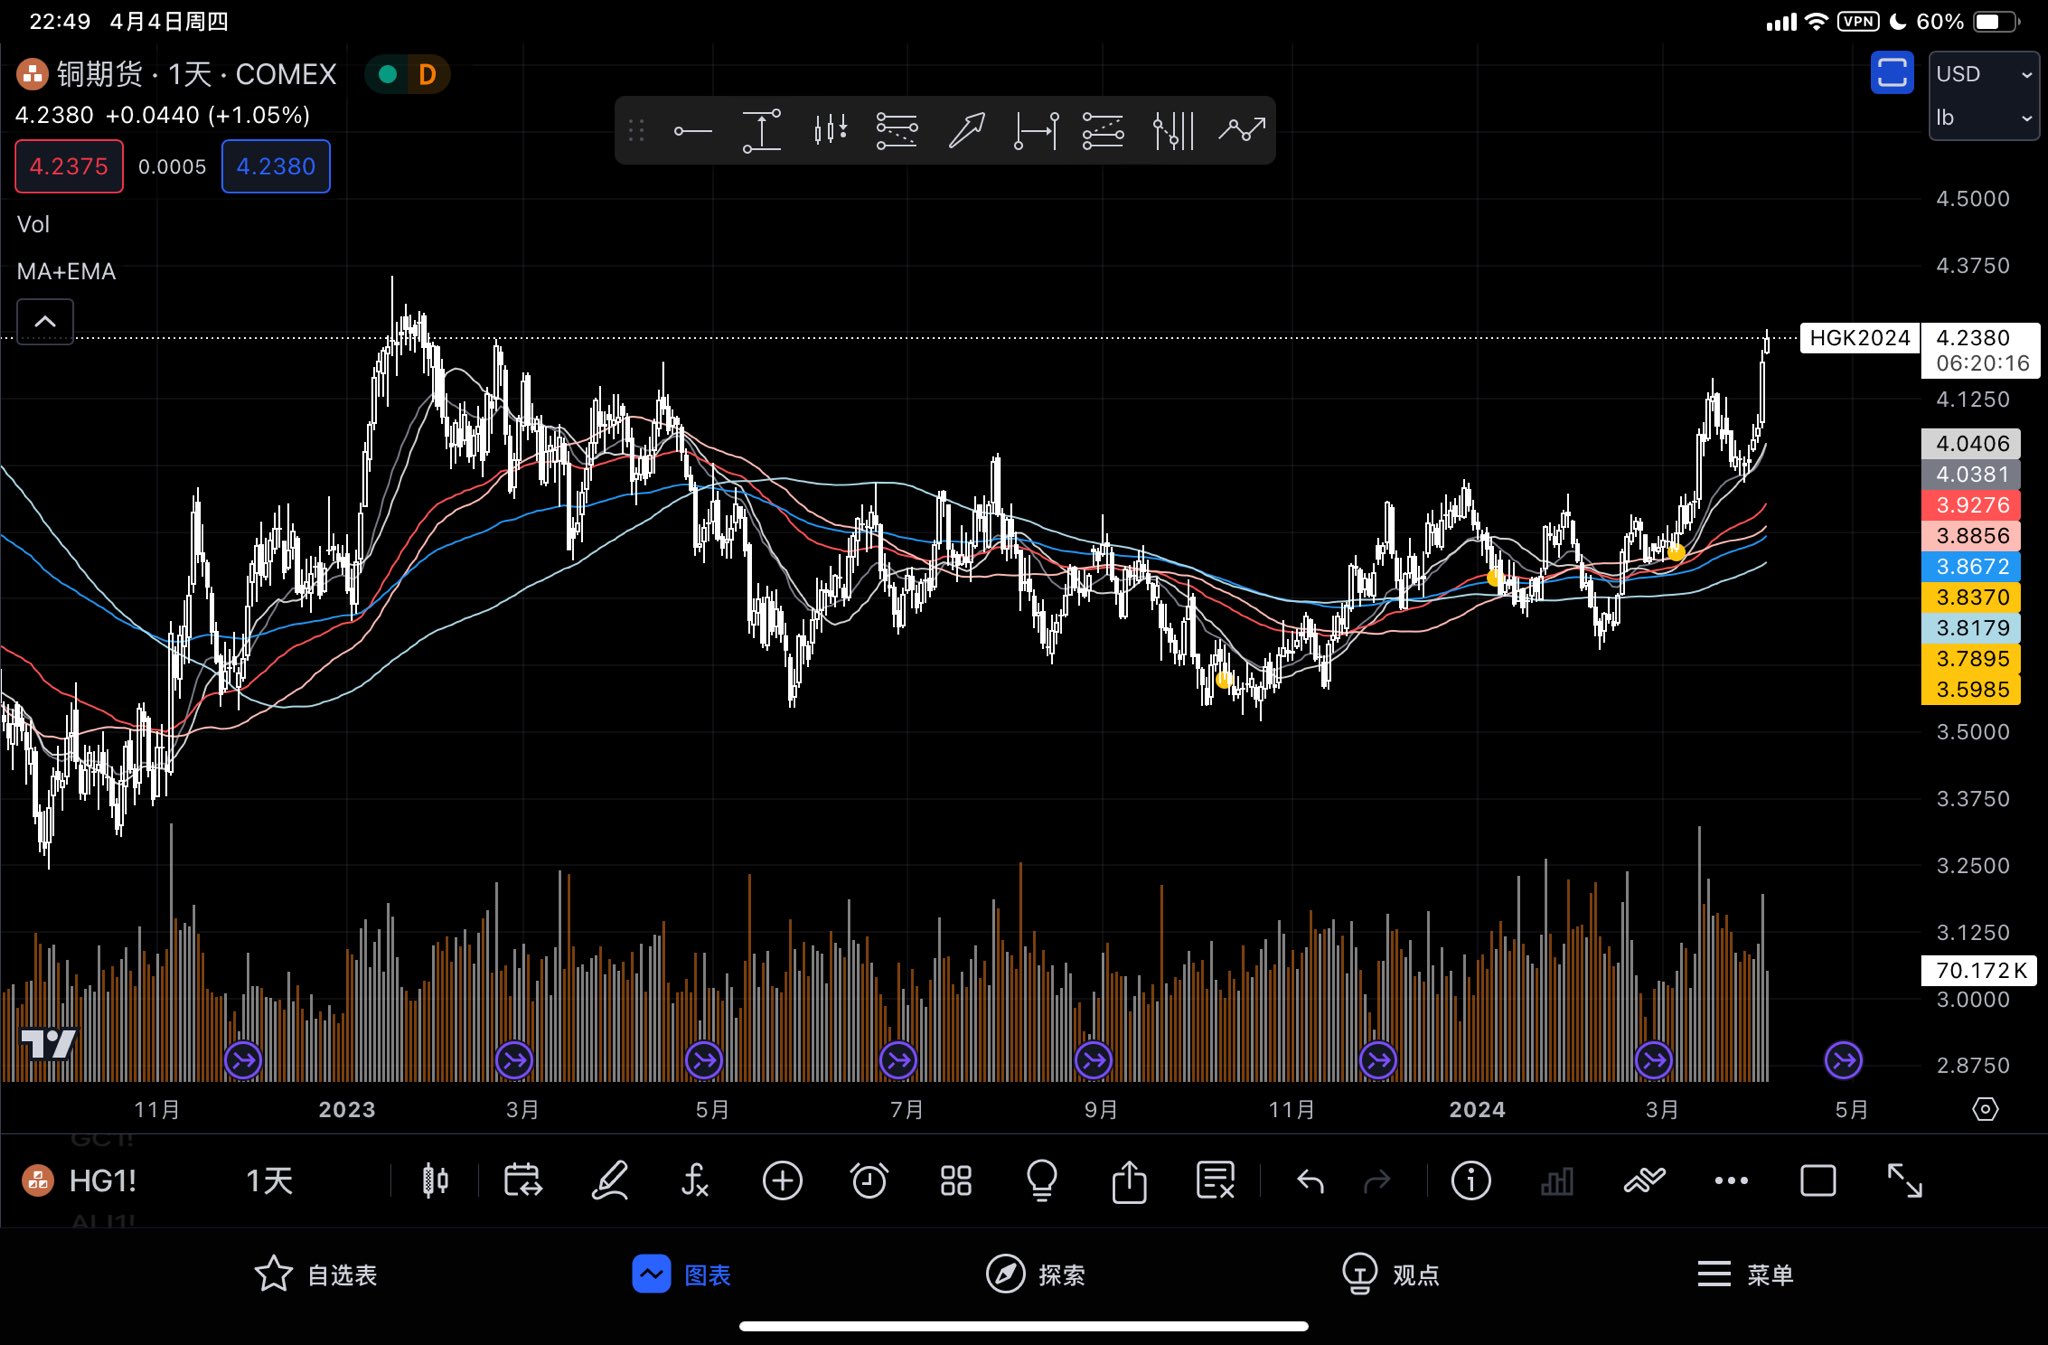Tap the fullscreen toggle button top right
The image size is (2048, 1345).
pos(1891,74)
